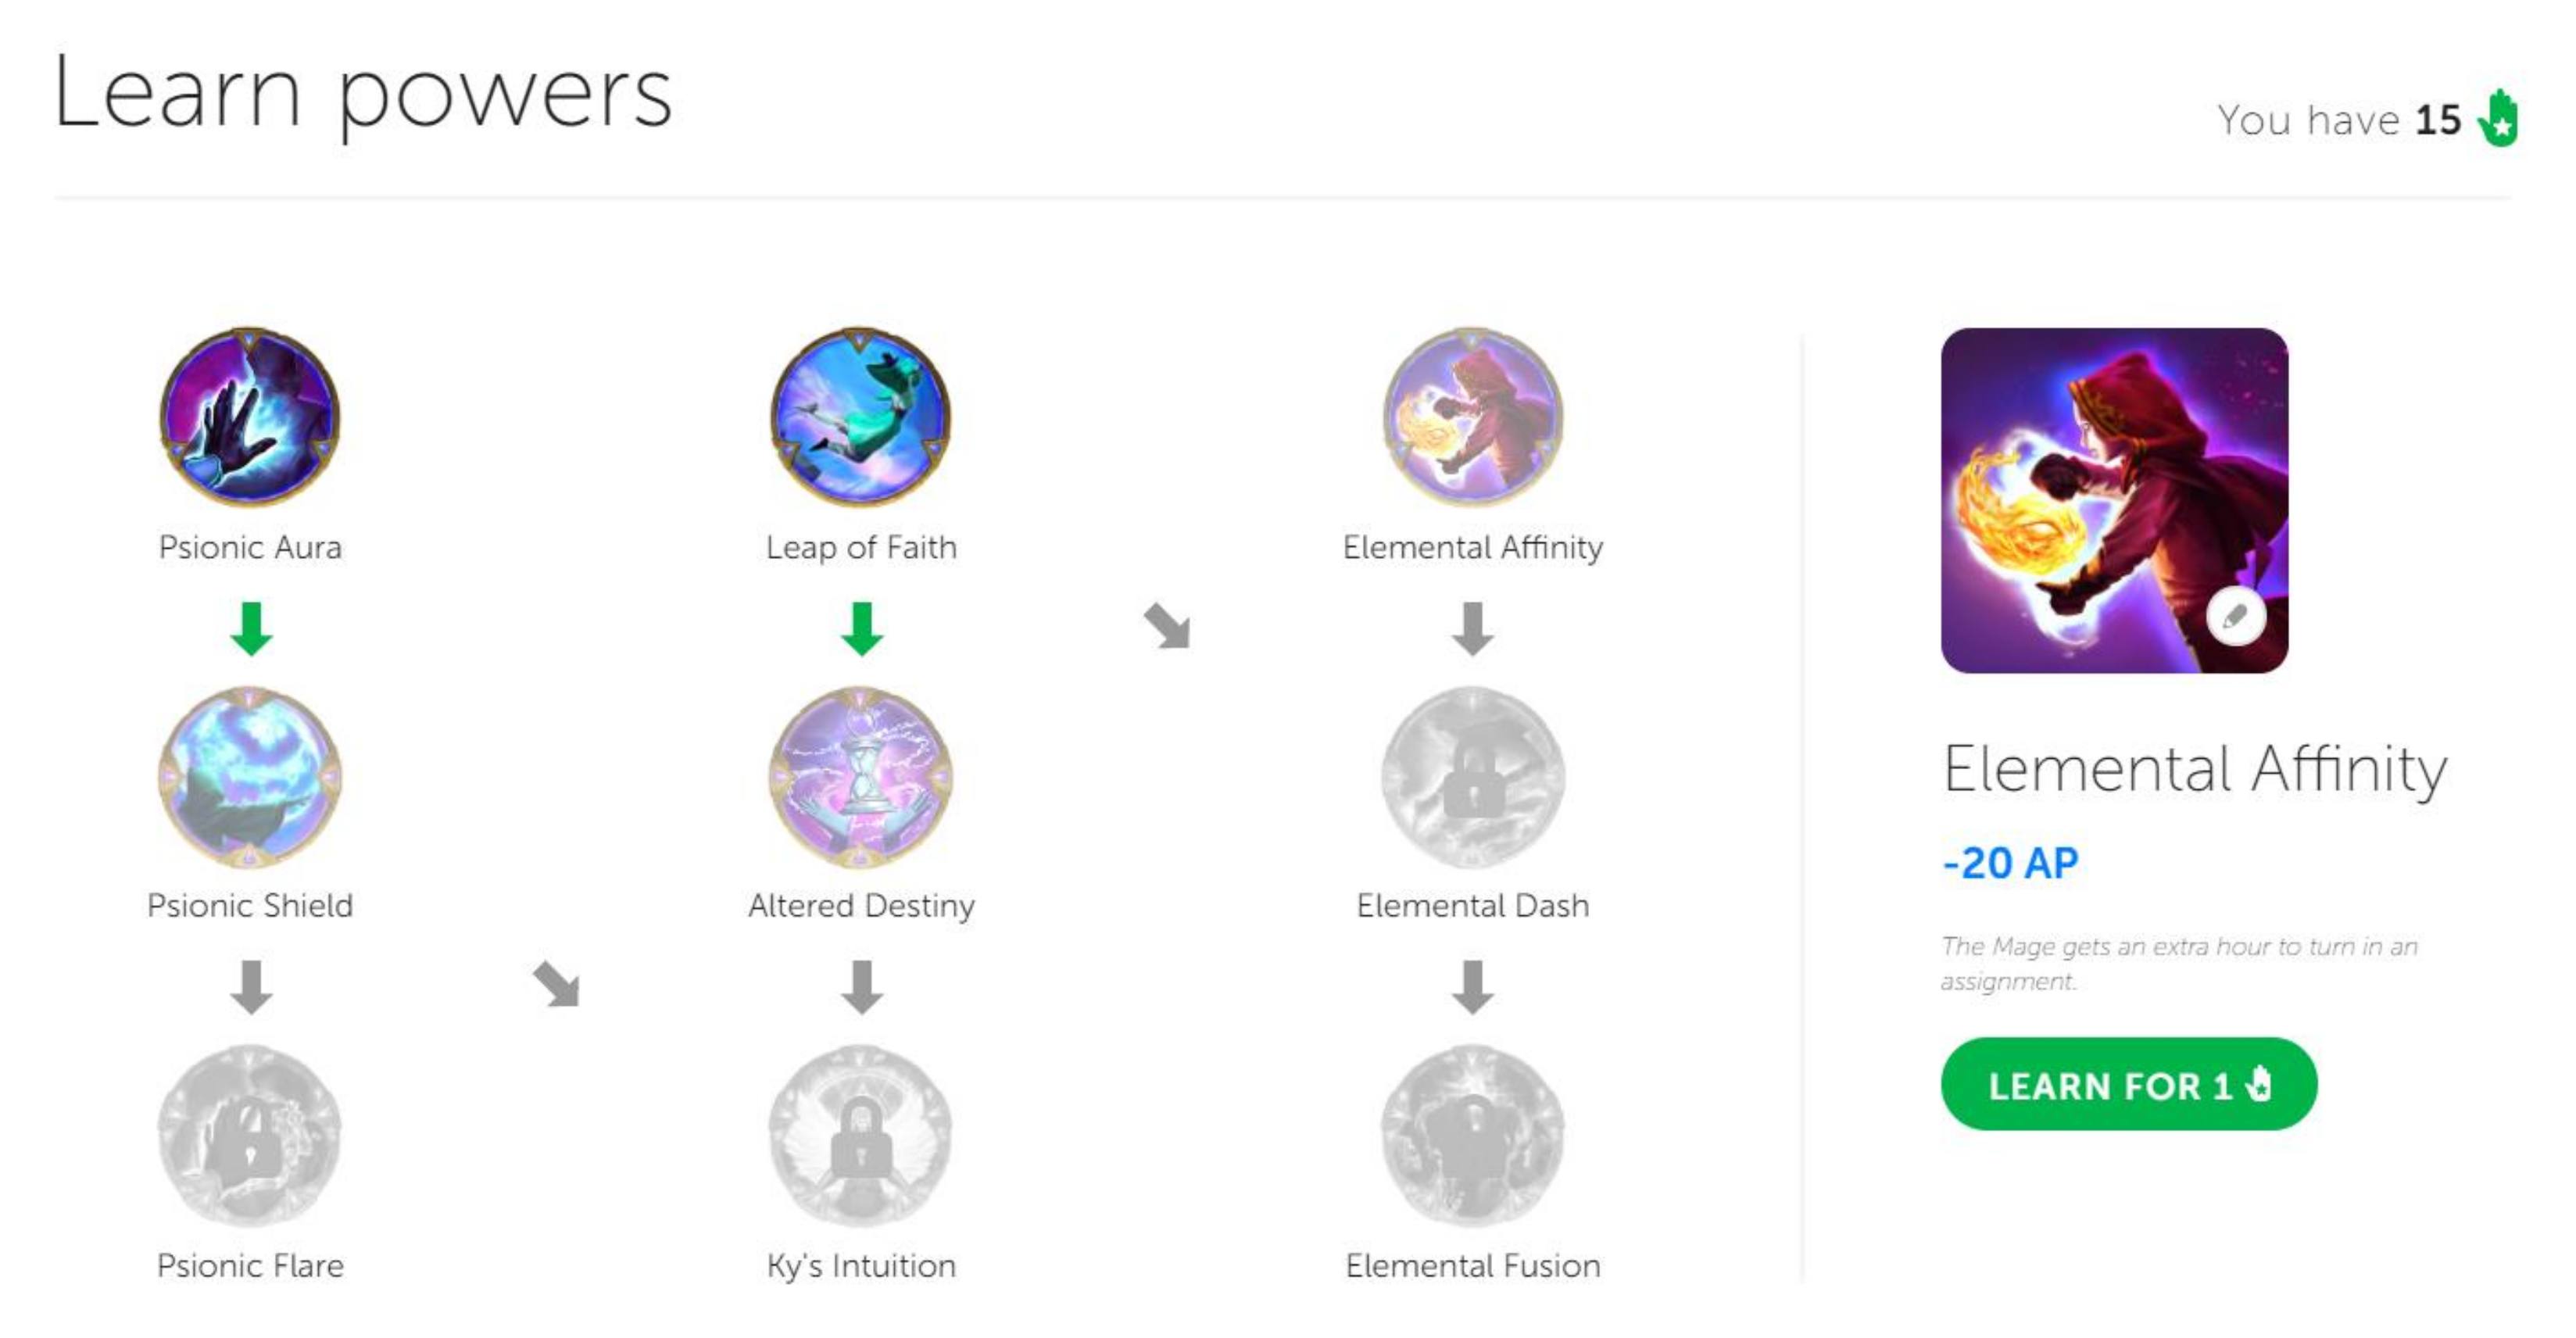The width and height of the screenshot is (2576, 1338).
Task: Click the green arrow below Psionic Aura
Action: point(251,628)
